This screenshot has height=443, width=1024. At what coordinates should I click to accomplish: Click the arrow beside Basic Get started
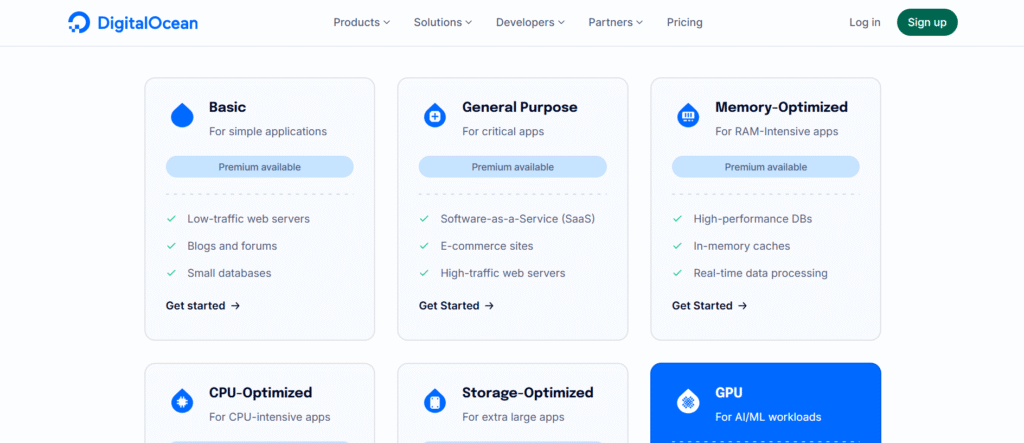click(x=236, y=306)
